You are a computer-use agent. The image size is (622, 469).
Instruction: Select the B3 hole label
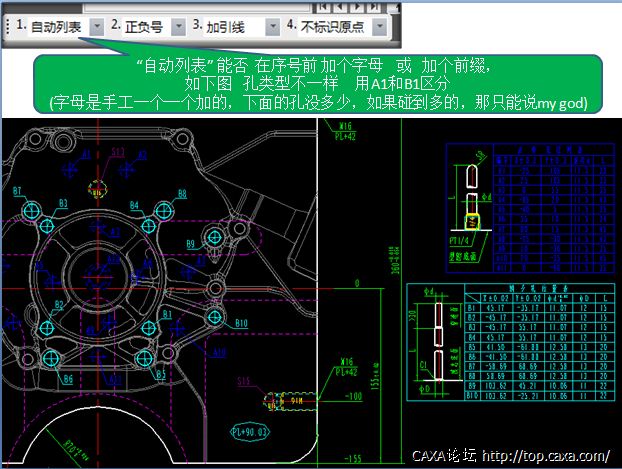[x=63, y=204]
